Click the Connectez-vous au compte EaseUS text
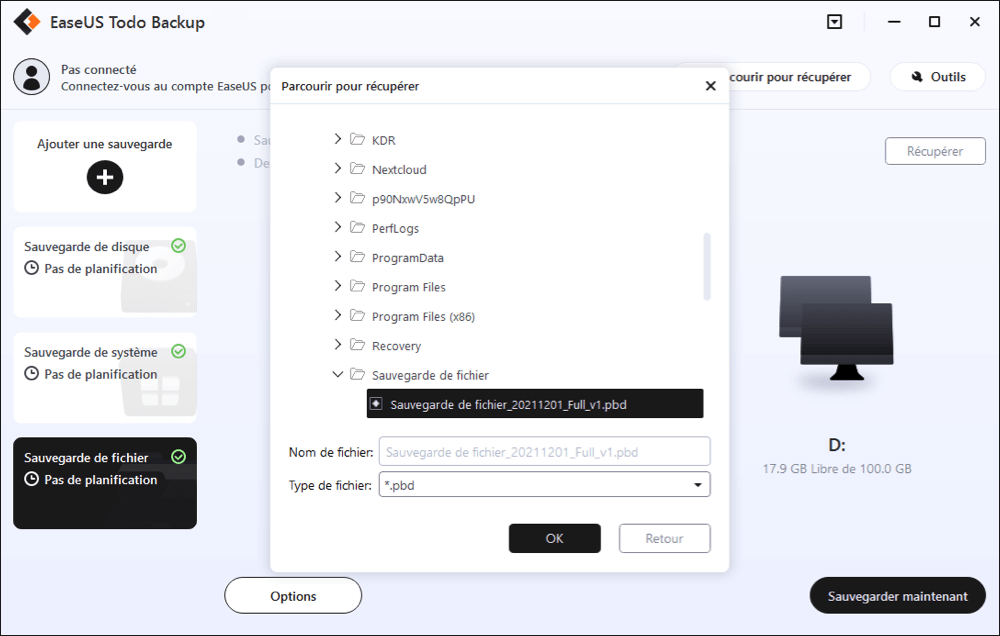This screenshot has width=1000, height=636. click(166, 86)
